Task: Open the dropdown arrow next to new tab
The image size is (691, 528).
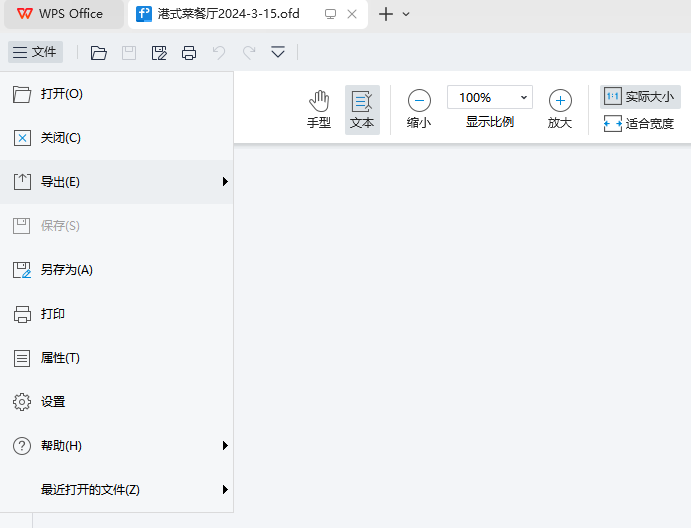Action: (x=406, y=14)
